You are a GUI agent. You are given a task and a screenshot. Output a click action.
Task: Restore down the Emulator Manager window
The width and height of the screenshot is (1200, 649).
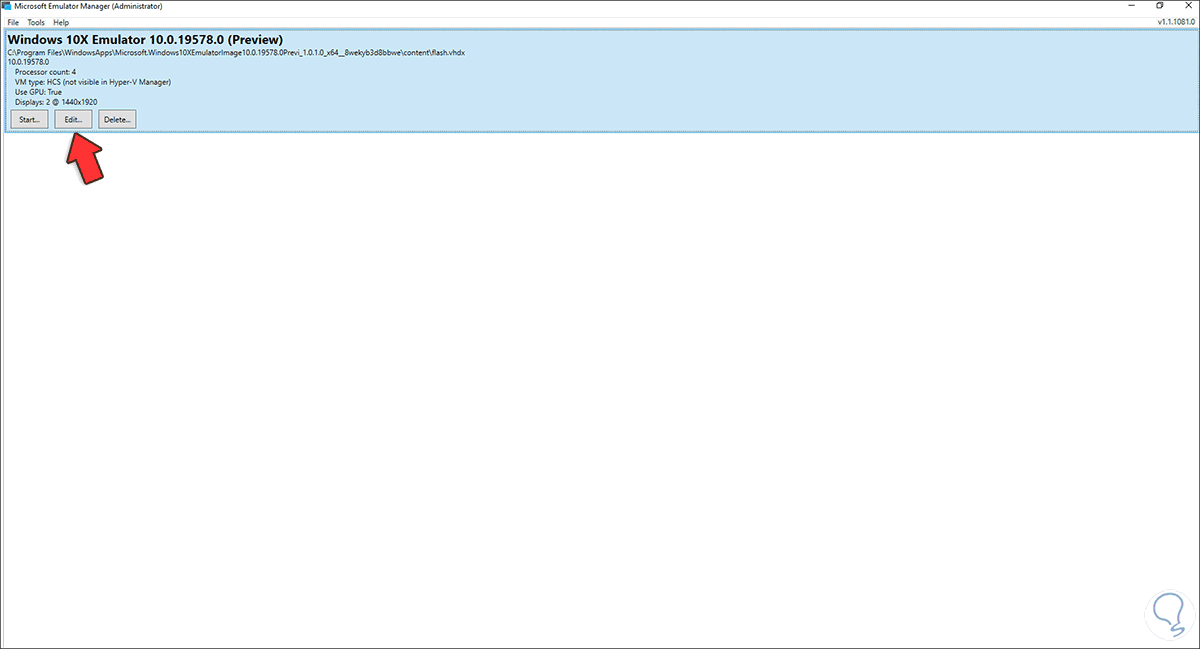pyautogui.click(x=1160, y=6)
